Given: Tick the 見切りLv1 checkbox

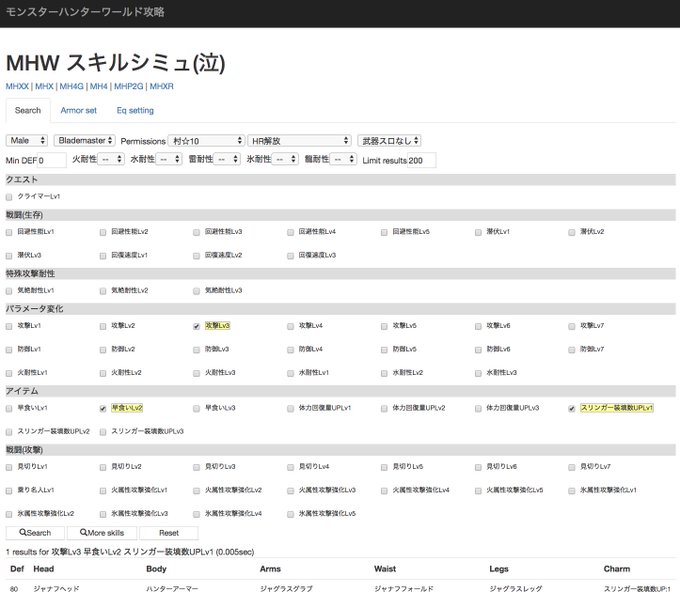Looking at the screenshot, I should point(9,467).
